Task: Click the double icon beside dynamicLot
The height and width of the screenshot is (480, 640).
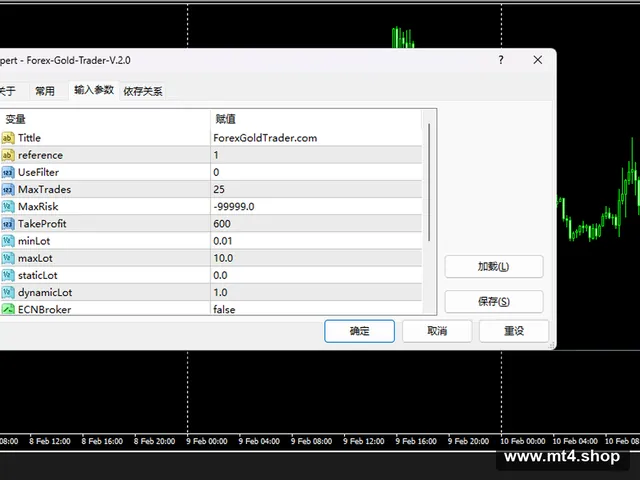Action: (x=8, y=292)
